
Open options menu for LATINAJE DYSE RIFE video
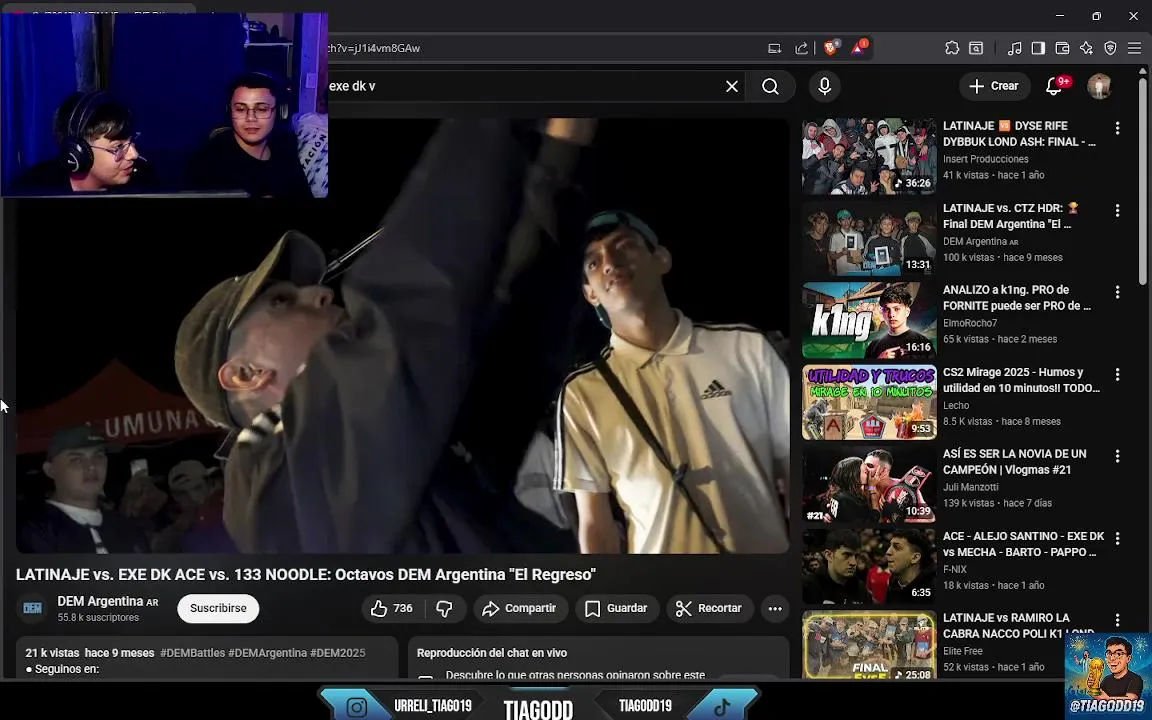[1117, 128]
